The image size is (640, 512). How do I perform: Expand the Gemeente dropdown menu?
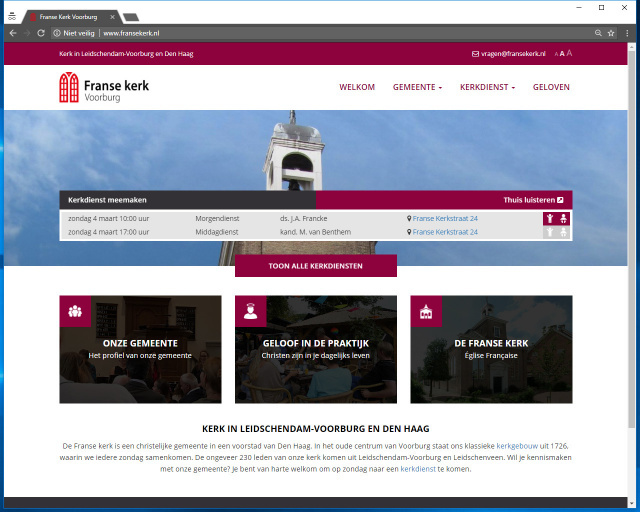pos(417,87)
